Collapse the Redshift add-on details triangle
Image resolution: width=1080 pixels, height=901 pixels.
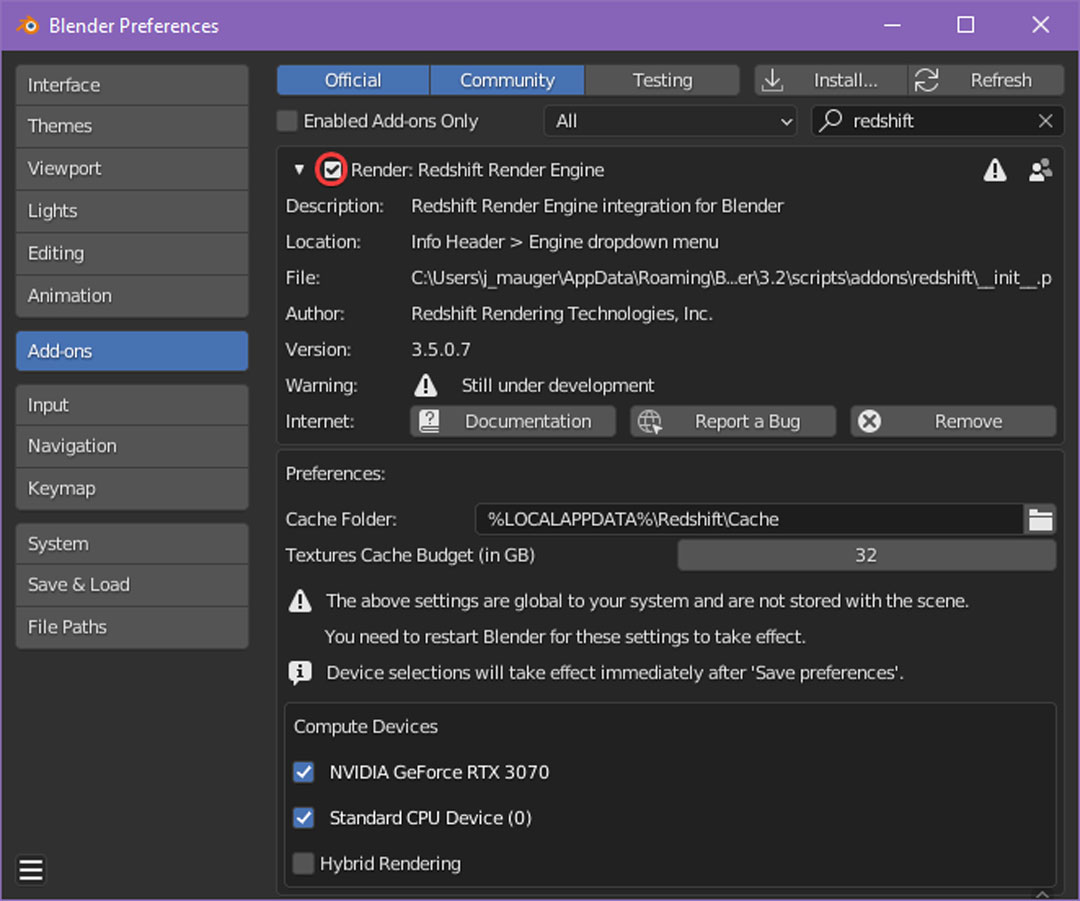[299, 170]
